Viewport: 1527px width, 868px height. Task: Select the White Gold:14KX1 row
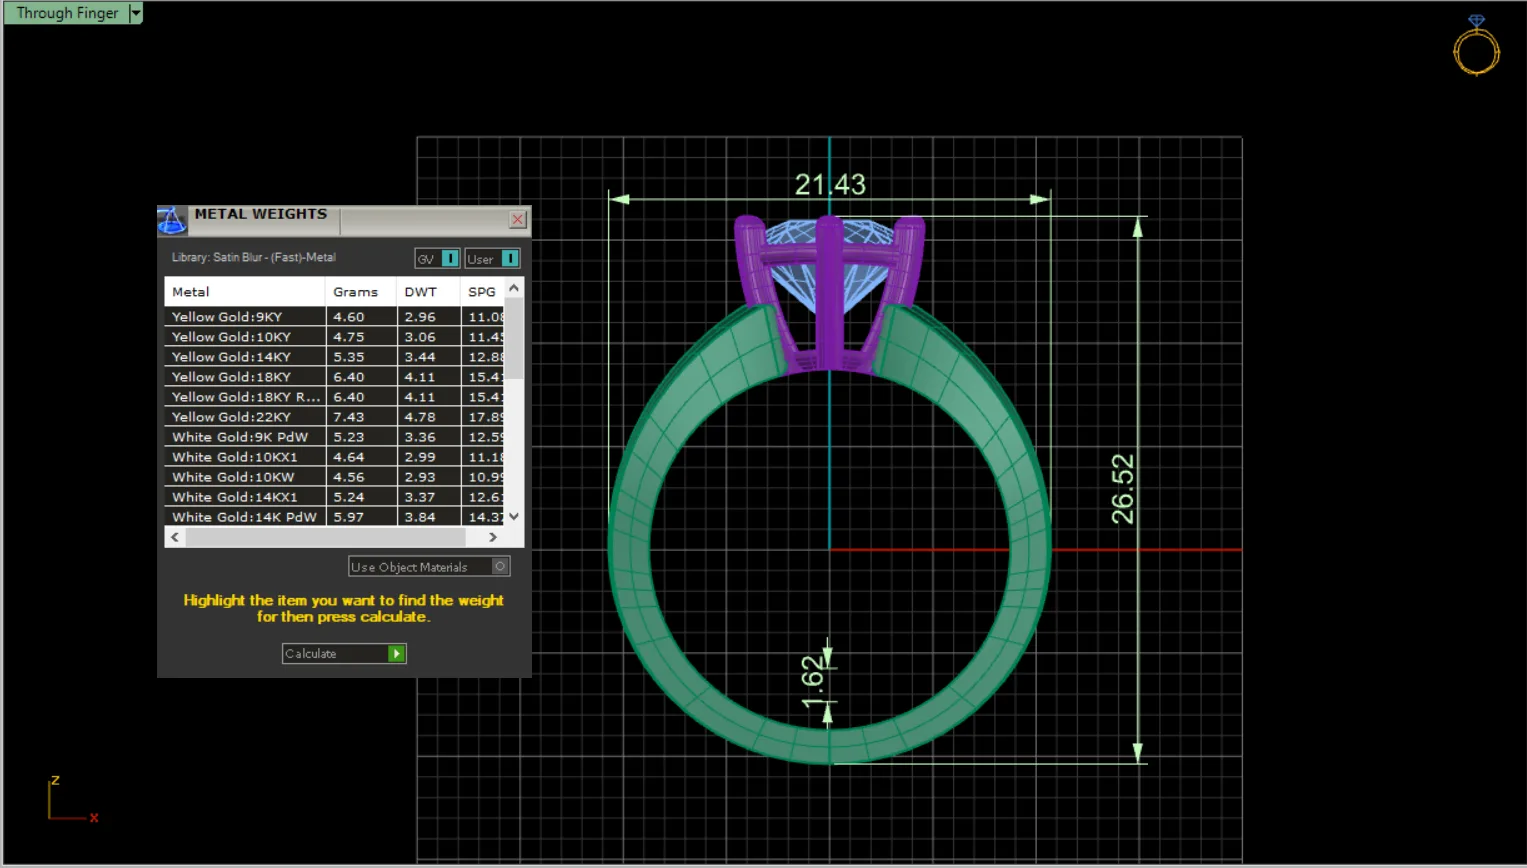(x=334, y=497)
